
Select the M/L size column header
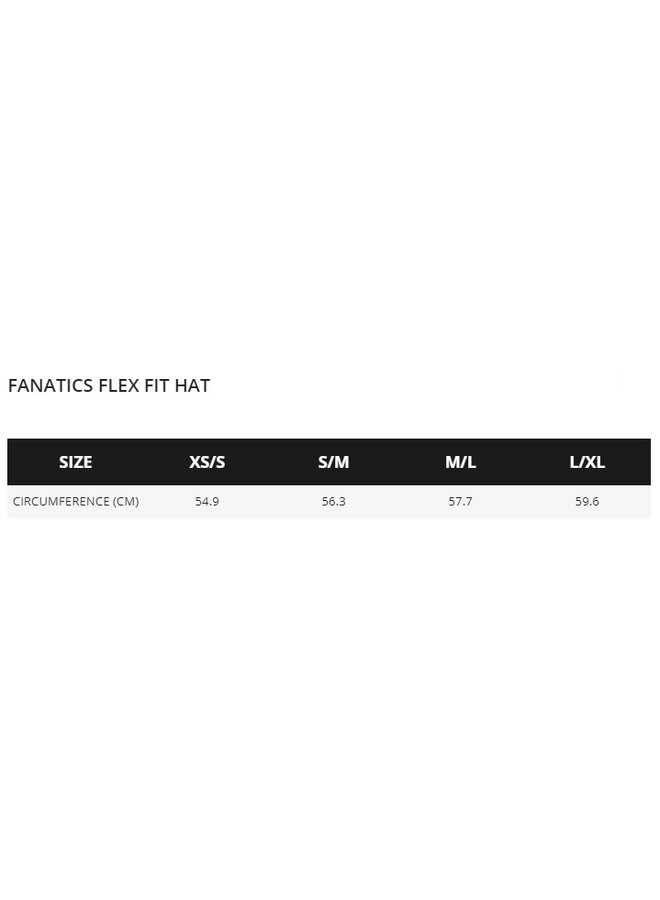(x=460, y=462)
